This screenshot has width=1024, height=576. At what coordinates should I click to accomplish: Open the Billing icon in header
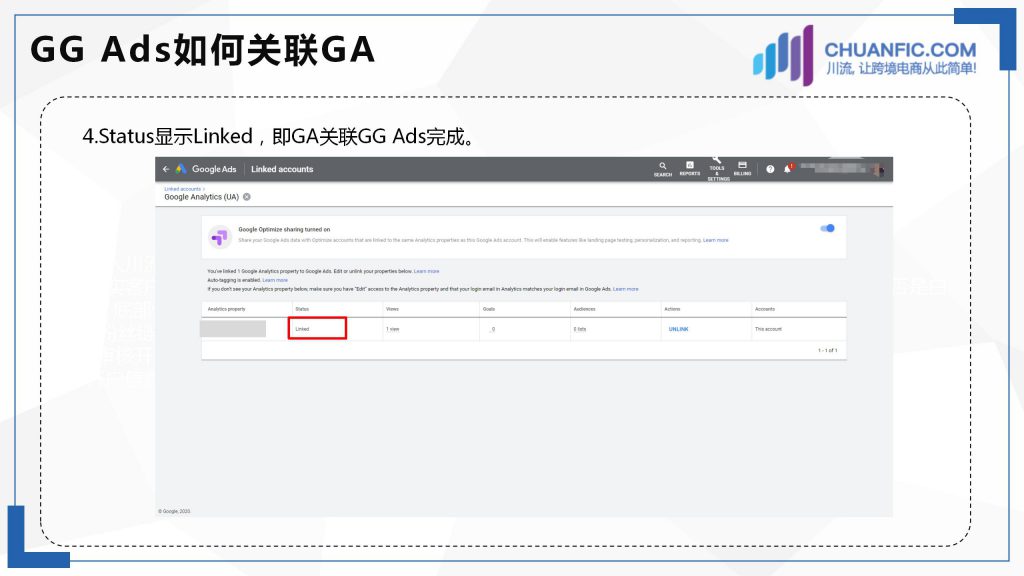tap(743, 168)
